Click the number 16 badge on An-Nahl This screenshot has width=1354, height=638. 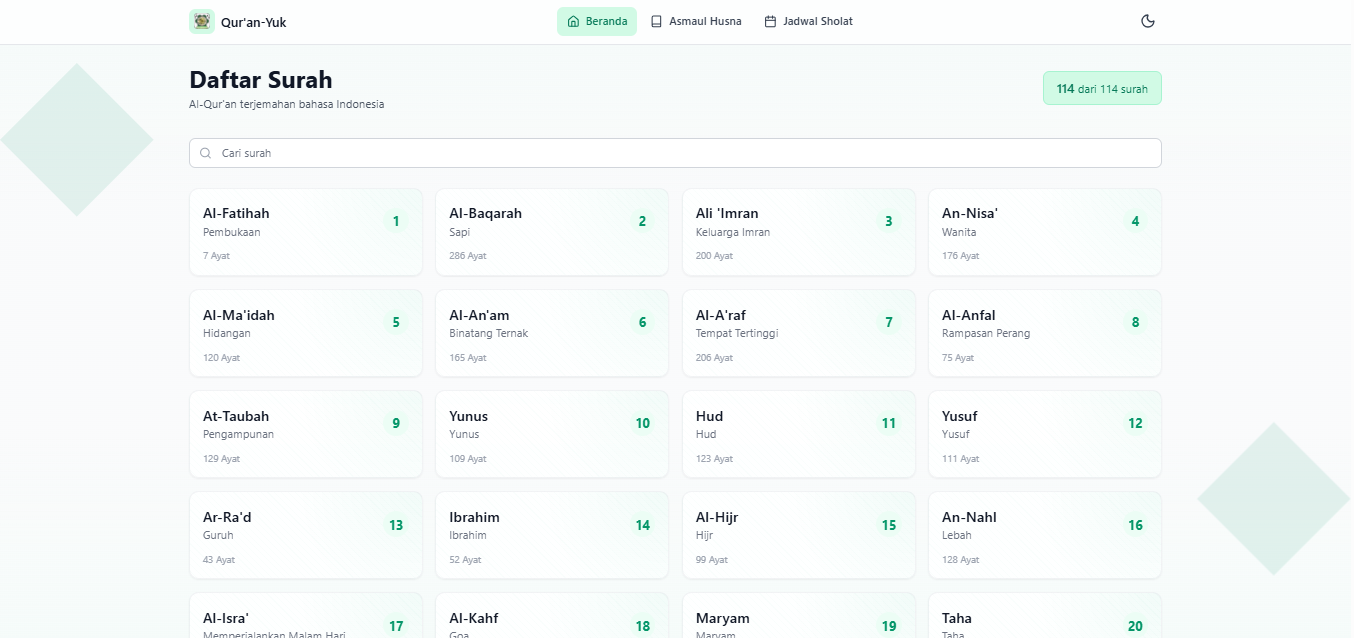click(1135, 525)
